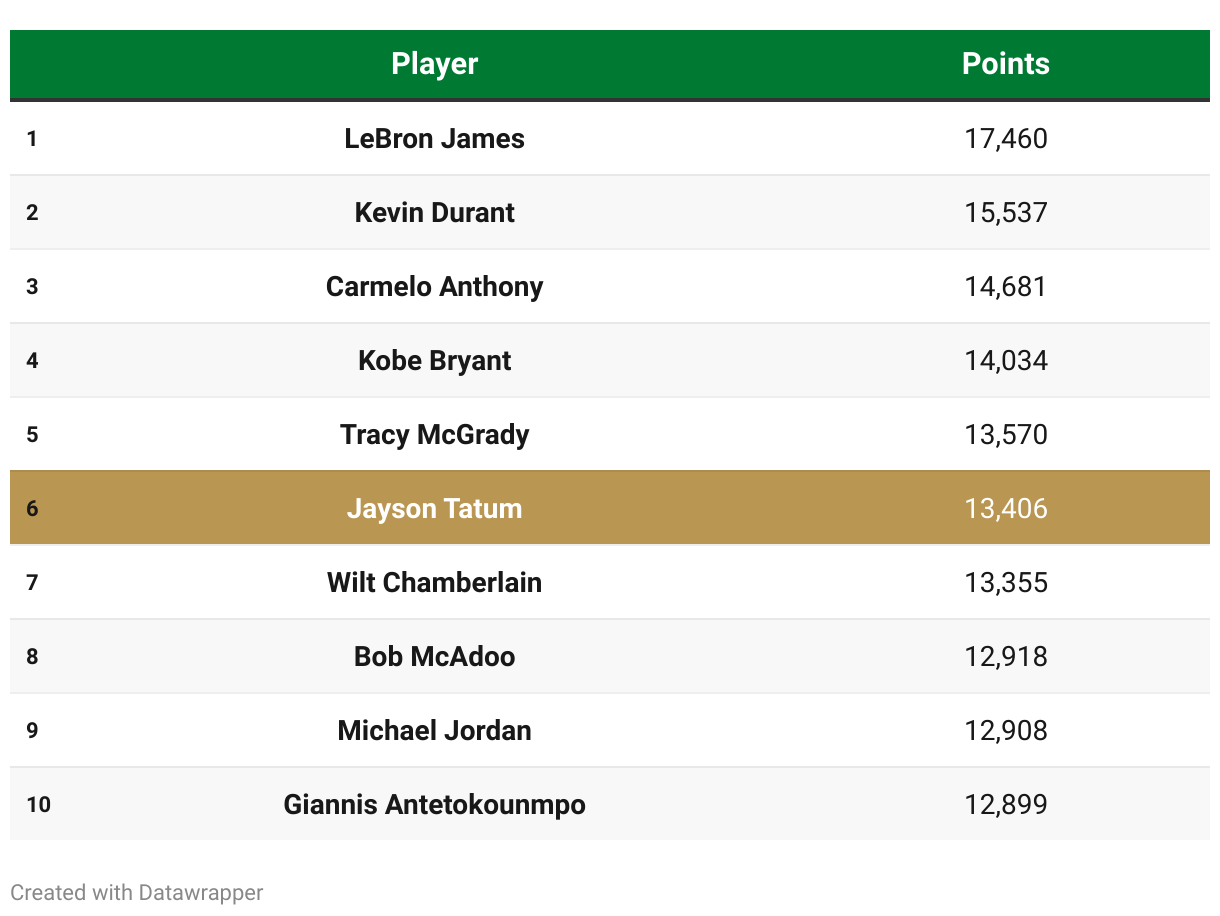Click the Player column header
The image size is (1220, 916).
[434, 64]
